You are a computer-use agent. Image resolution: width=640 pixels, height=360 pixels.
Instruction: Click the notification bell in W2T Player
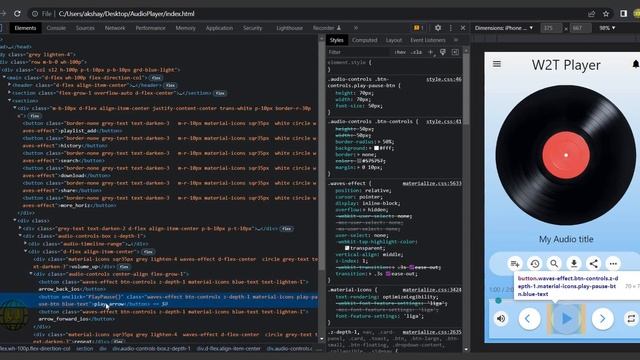point(636,64)
